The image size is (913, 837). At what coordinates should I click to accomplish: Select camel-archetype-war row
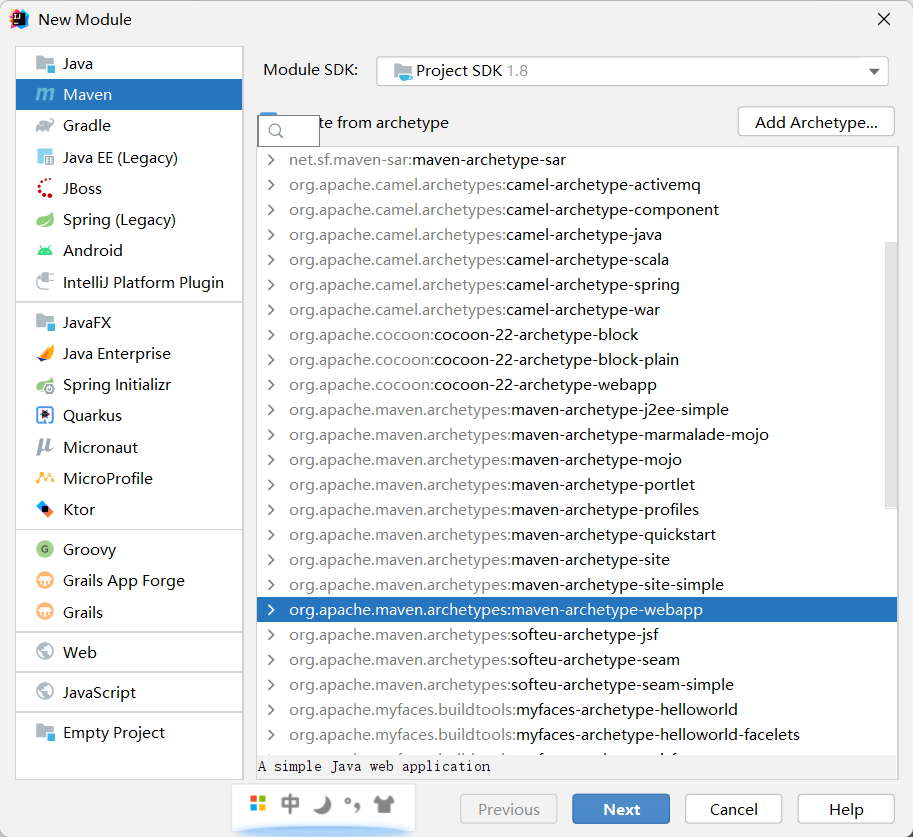[576, 310]
